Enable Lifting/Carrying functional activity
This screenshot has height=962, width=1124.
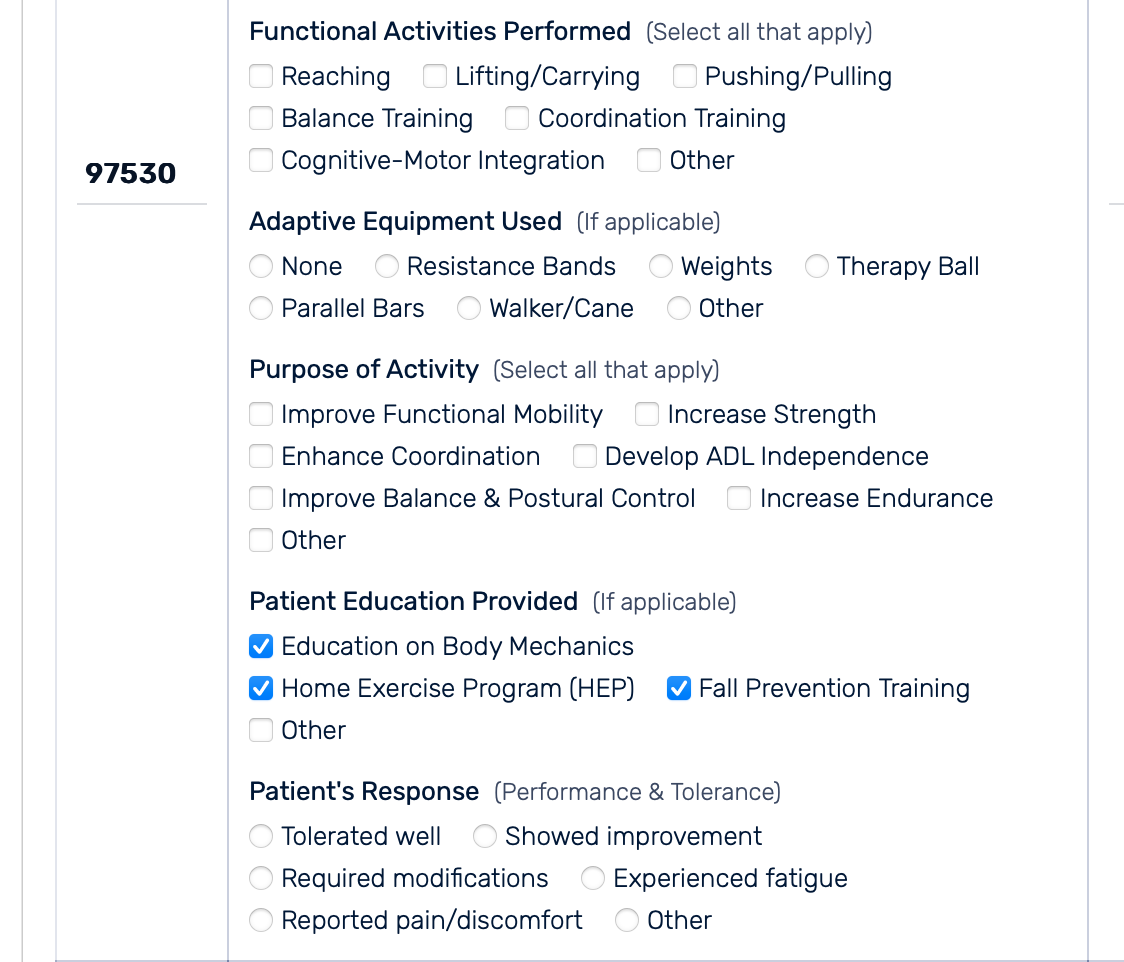point(435,77)
